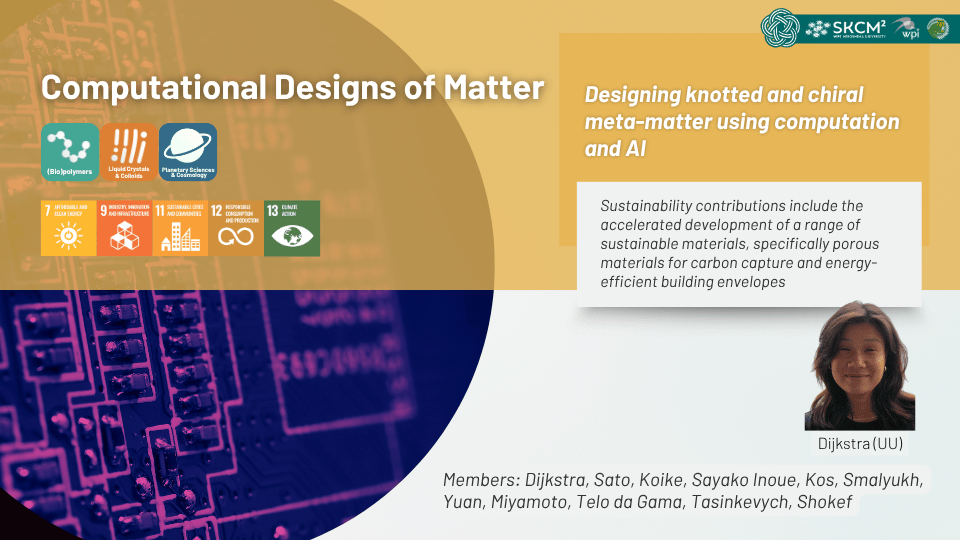Viewport: 960px width, 540px height.
Task: Click SDG 11 Sustainable Cities and Communities tile
Action: 180,228
